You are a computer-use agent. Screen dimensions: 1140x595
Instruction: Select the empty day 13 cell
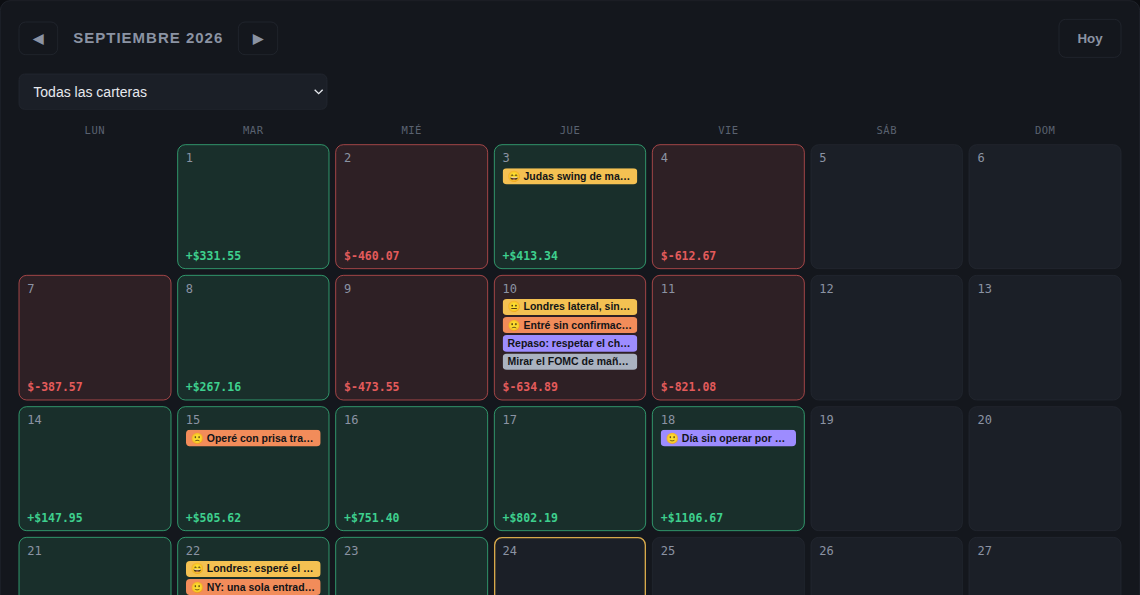[1045, 338]
